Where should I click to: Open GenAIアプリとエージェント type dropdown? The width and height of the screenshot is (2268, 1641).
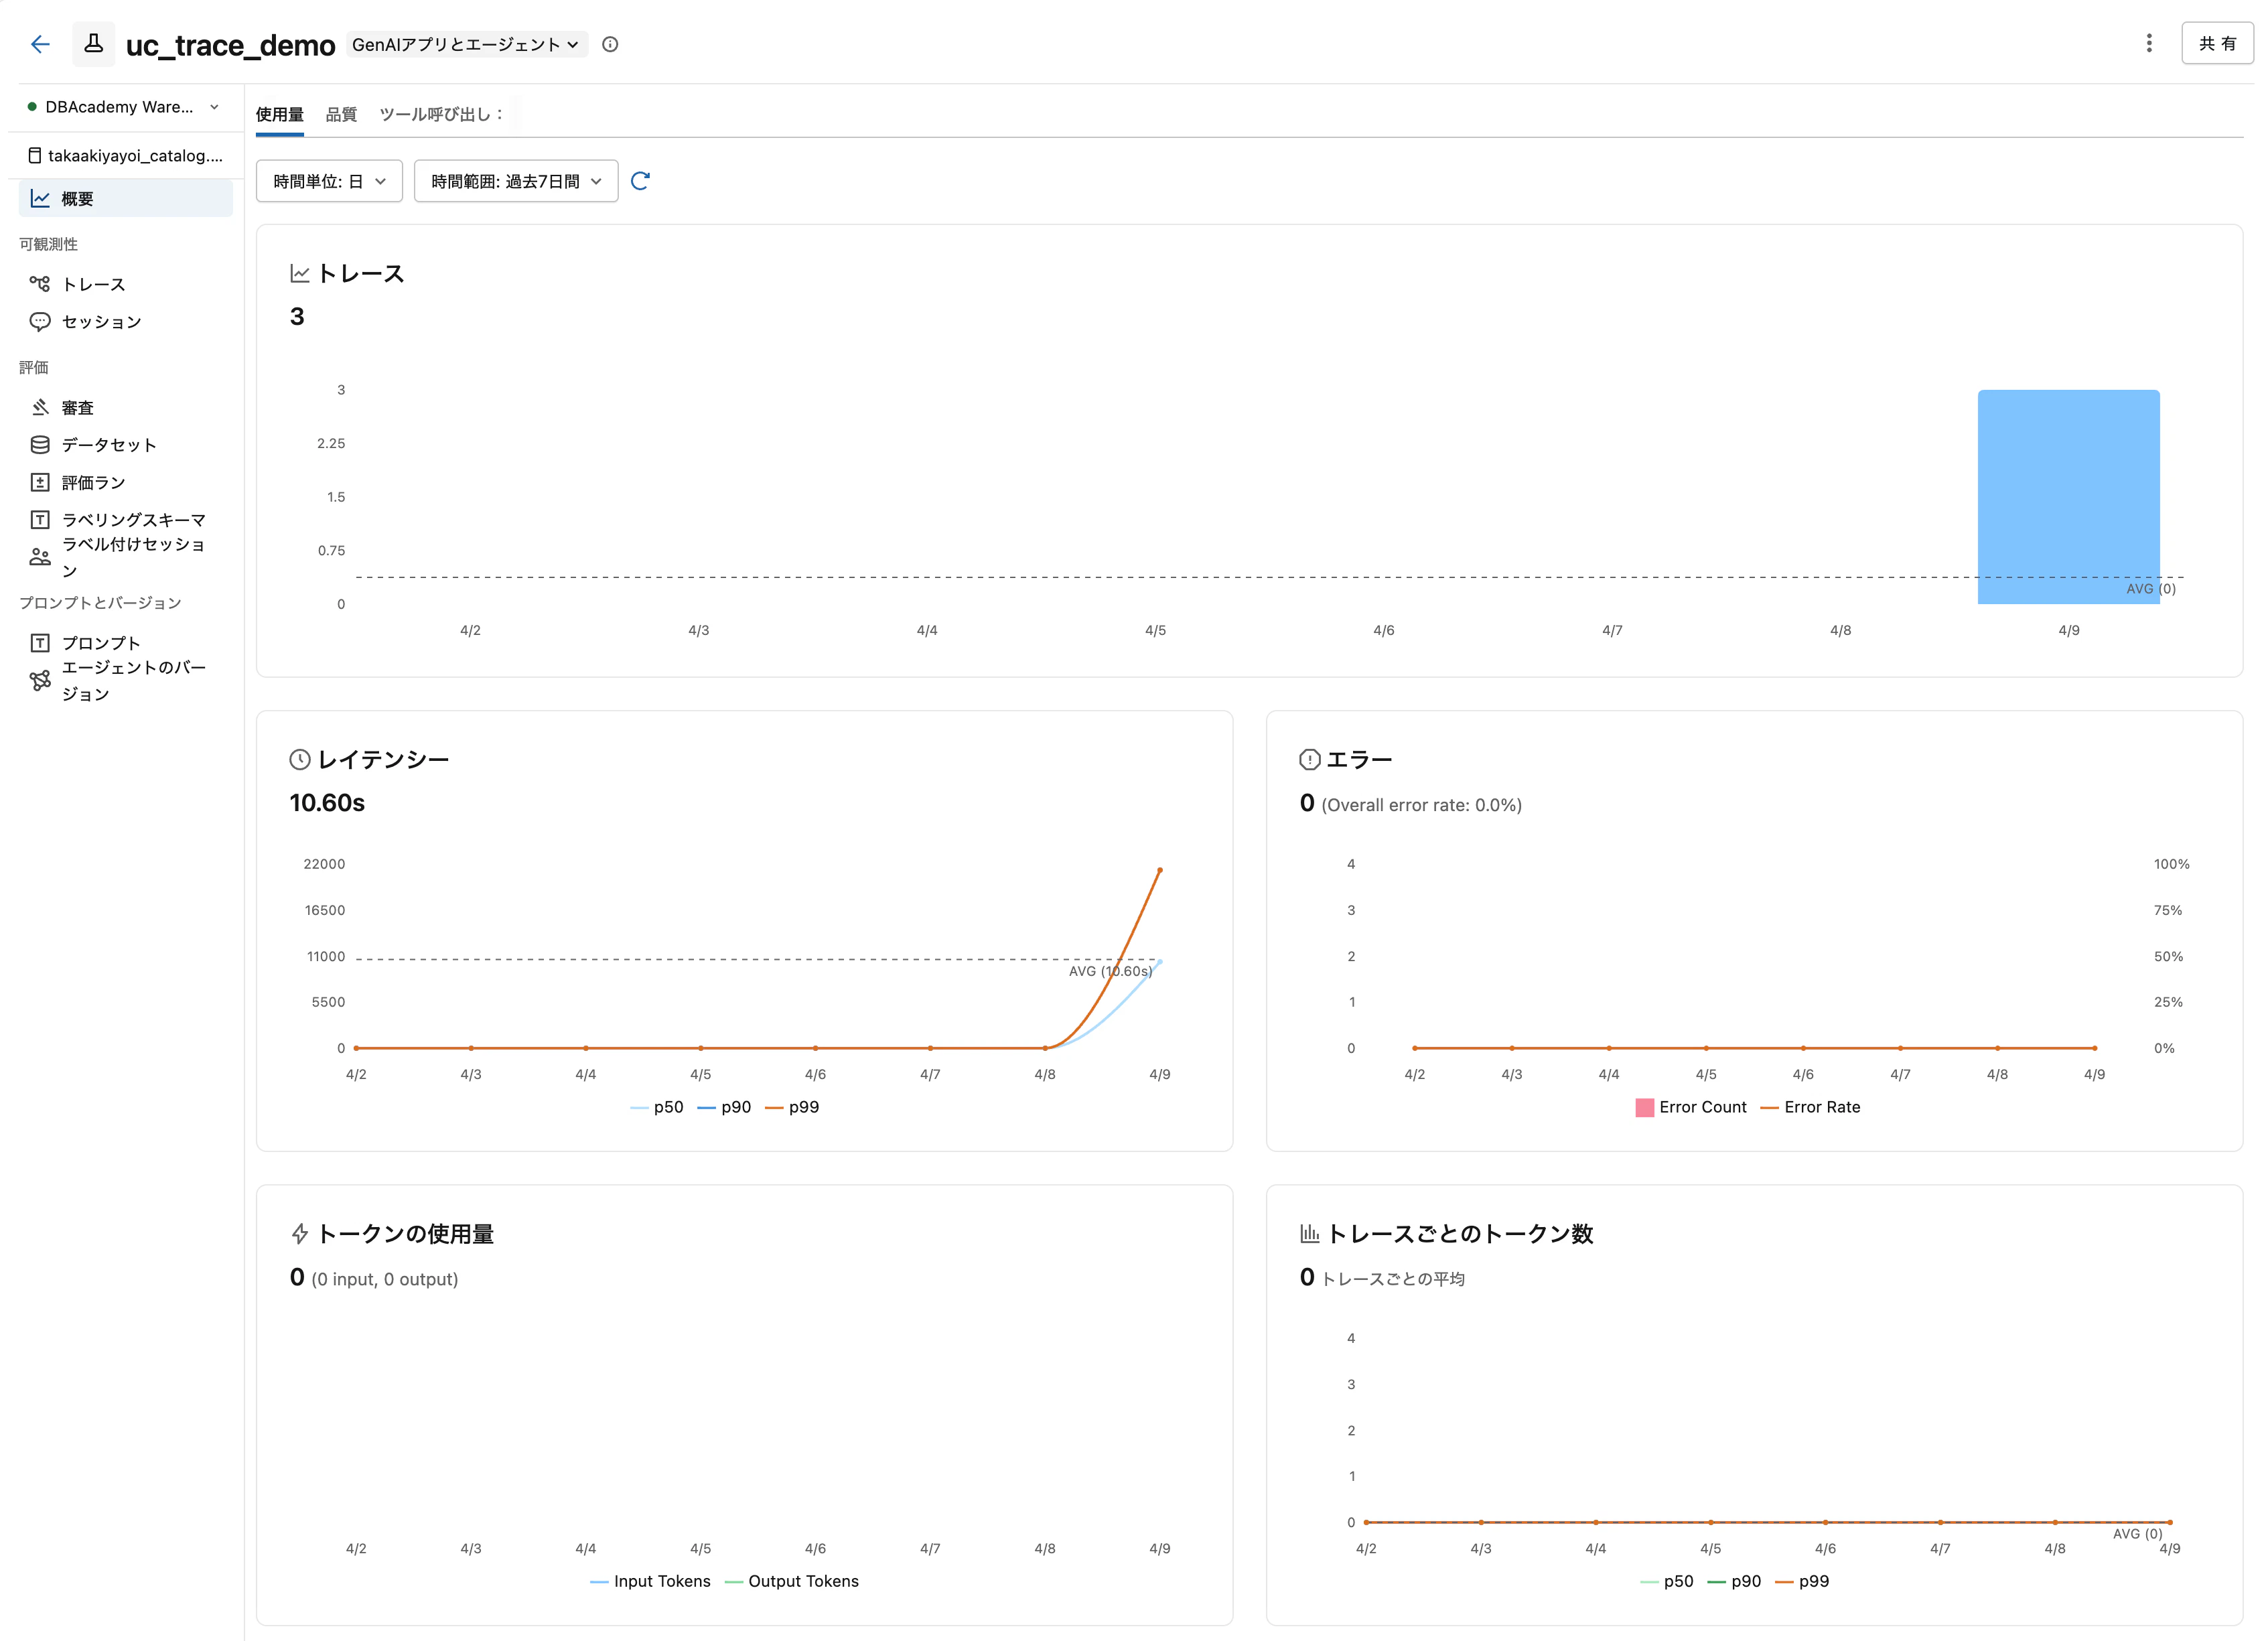coord(466,44)
